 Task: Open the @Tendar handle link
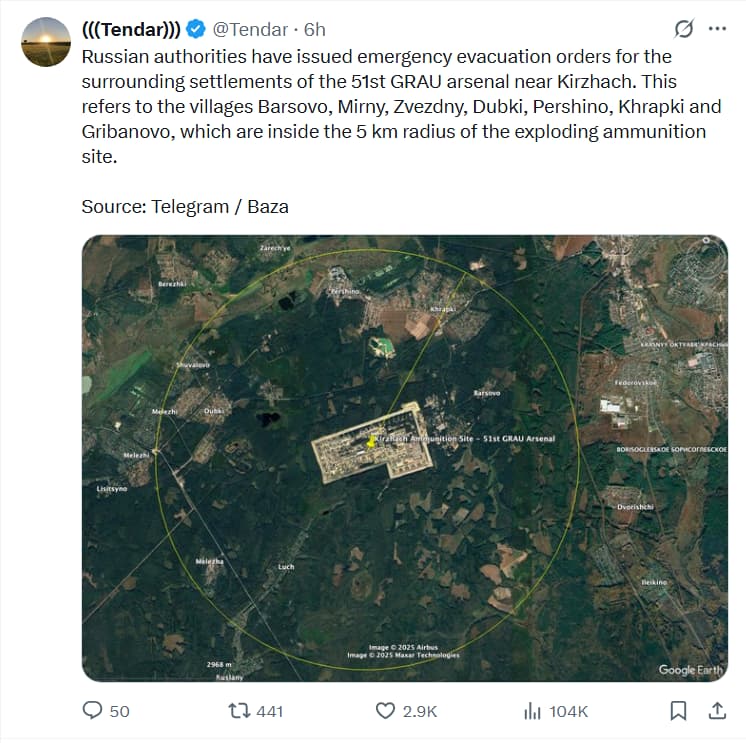[250, 29]
